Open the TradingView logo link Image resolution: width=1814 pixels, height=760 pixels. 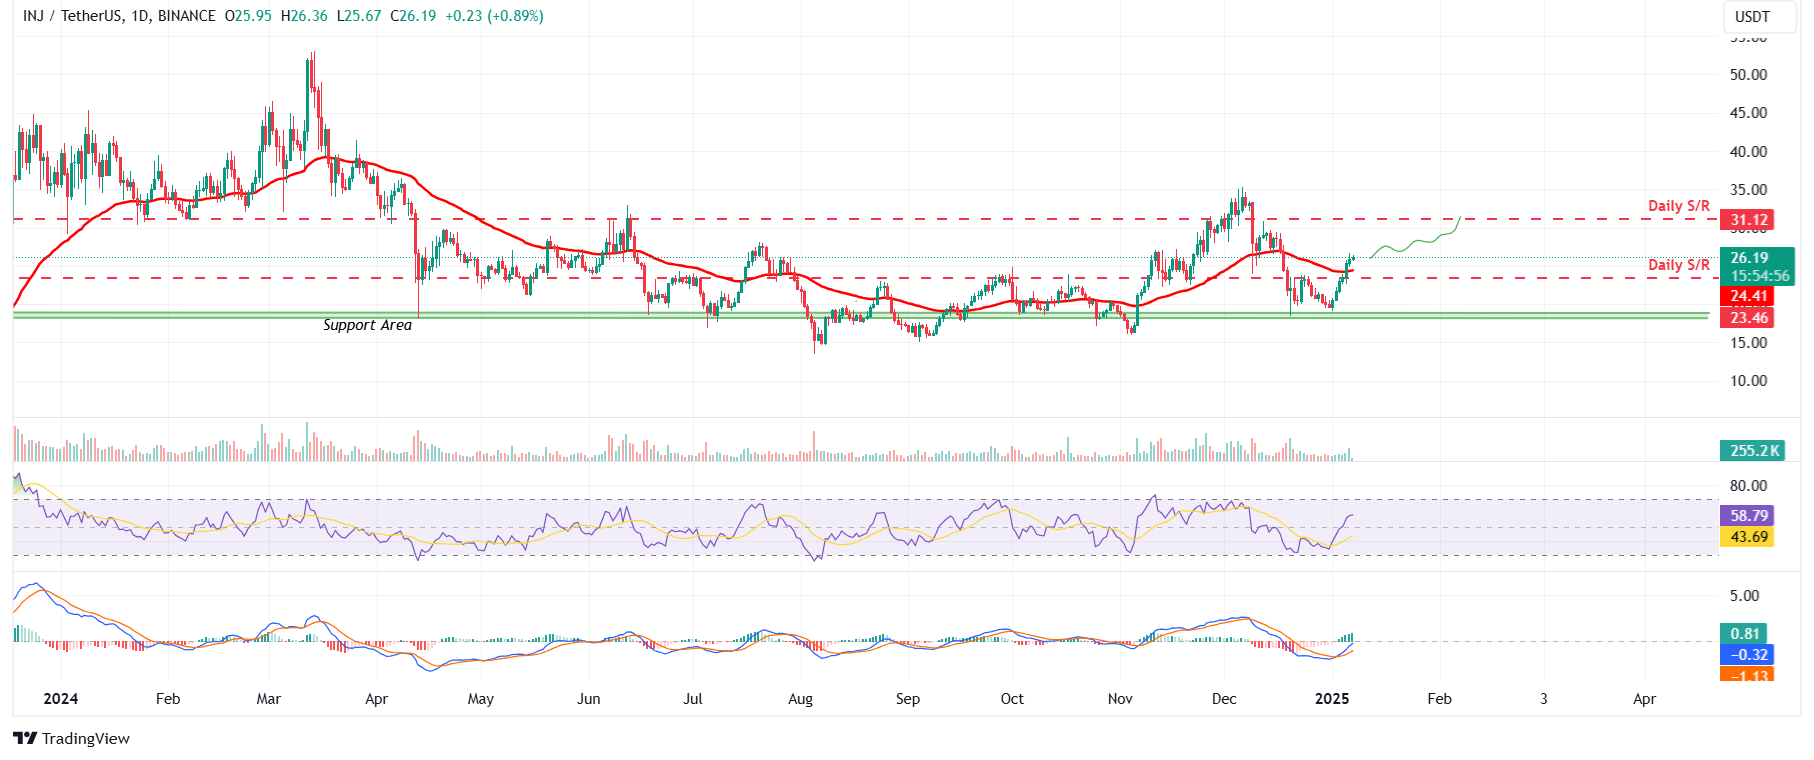click(71, 739)
